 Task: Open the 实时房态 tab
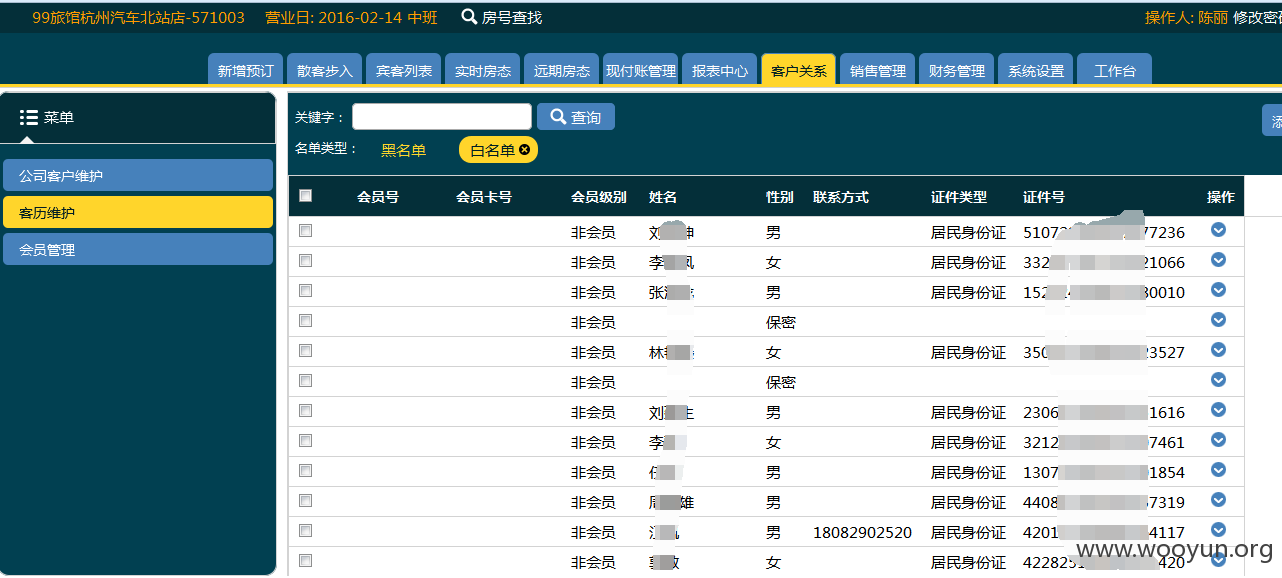pos(483,70)
